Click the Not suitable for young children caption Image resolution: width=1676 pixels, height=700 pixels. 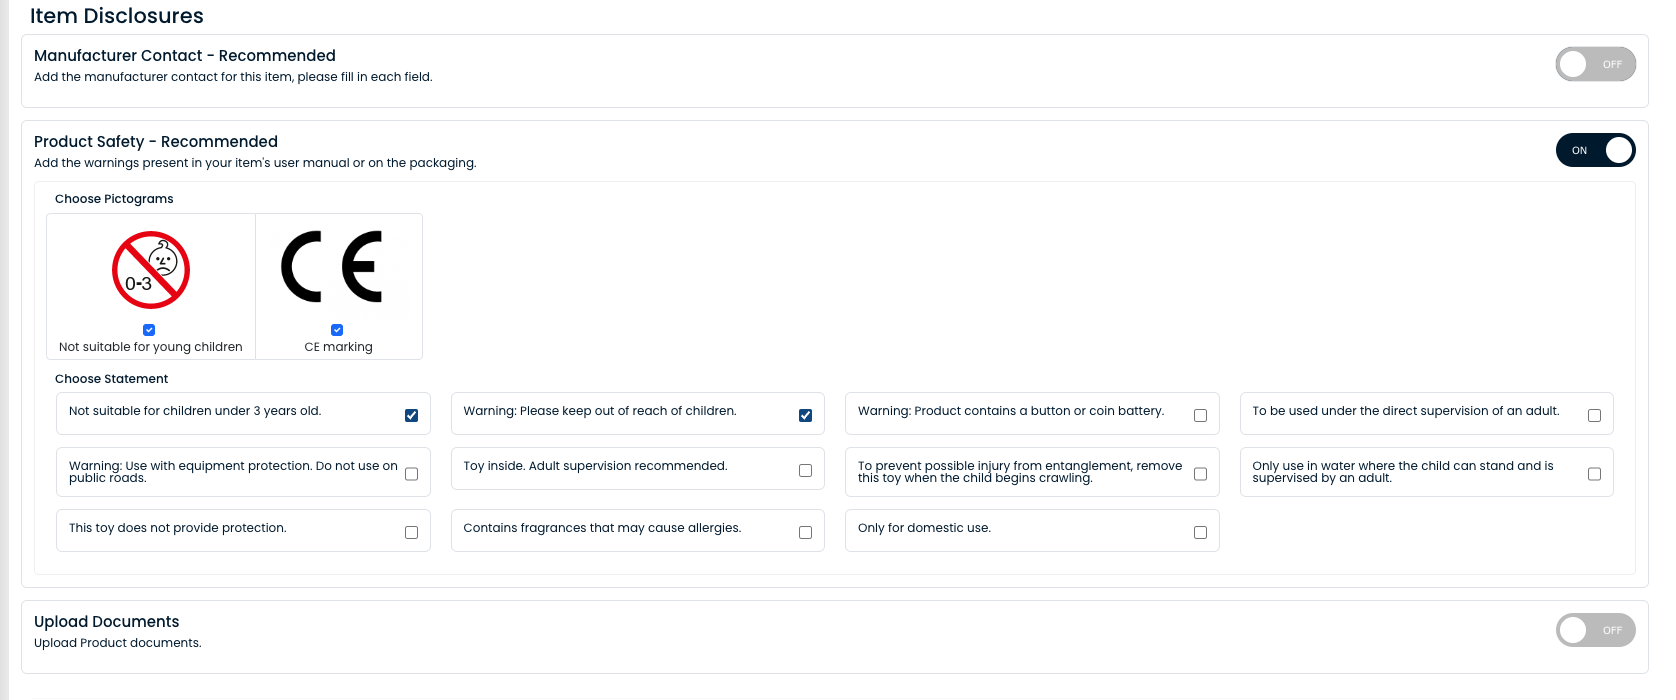(x=151, y=347)
